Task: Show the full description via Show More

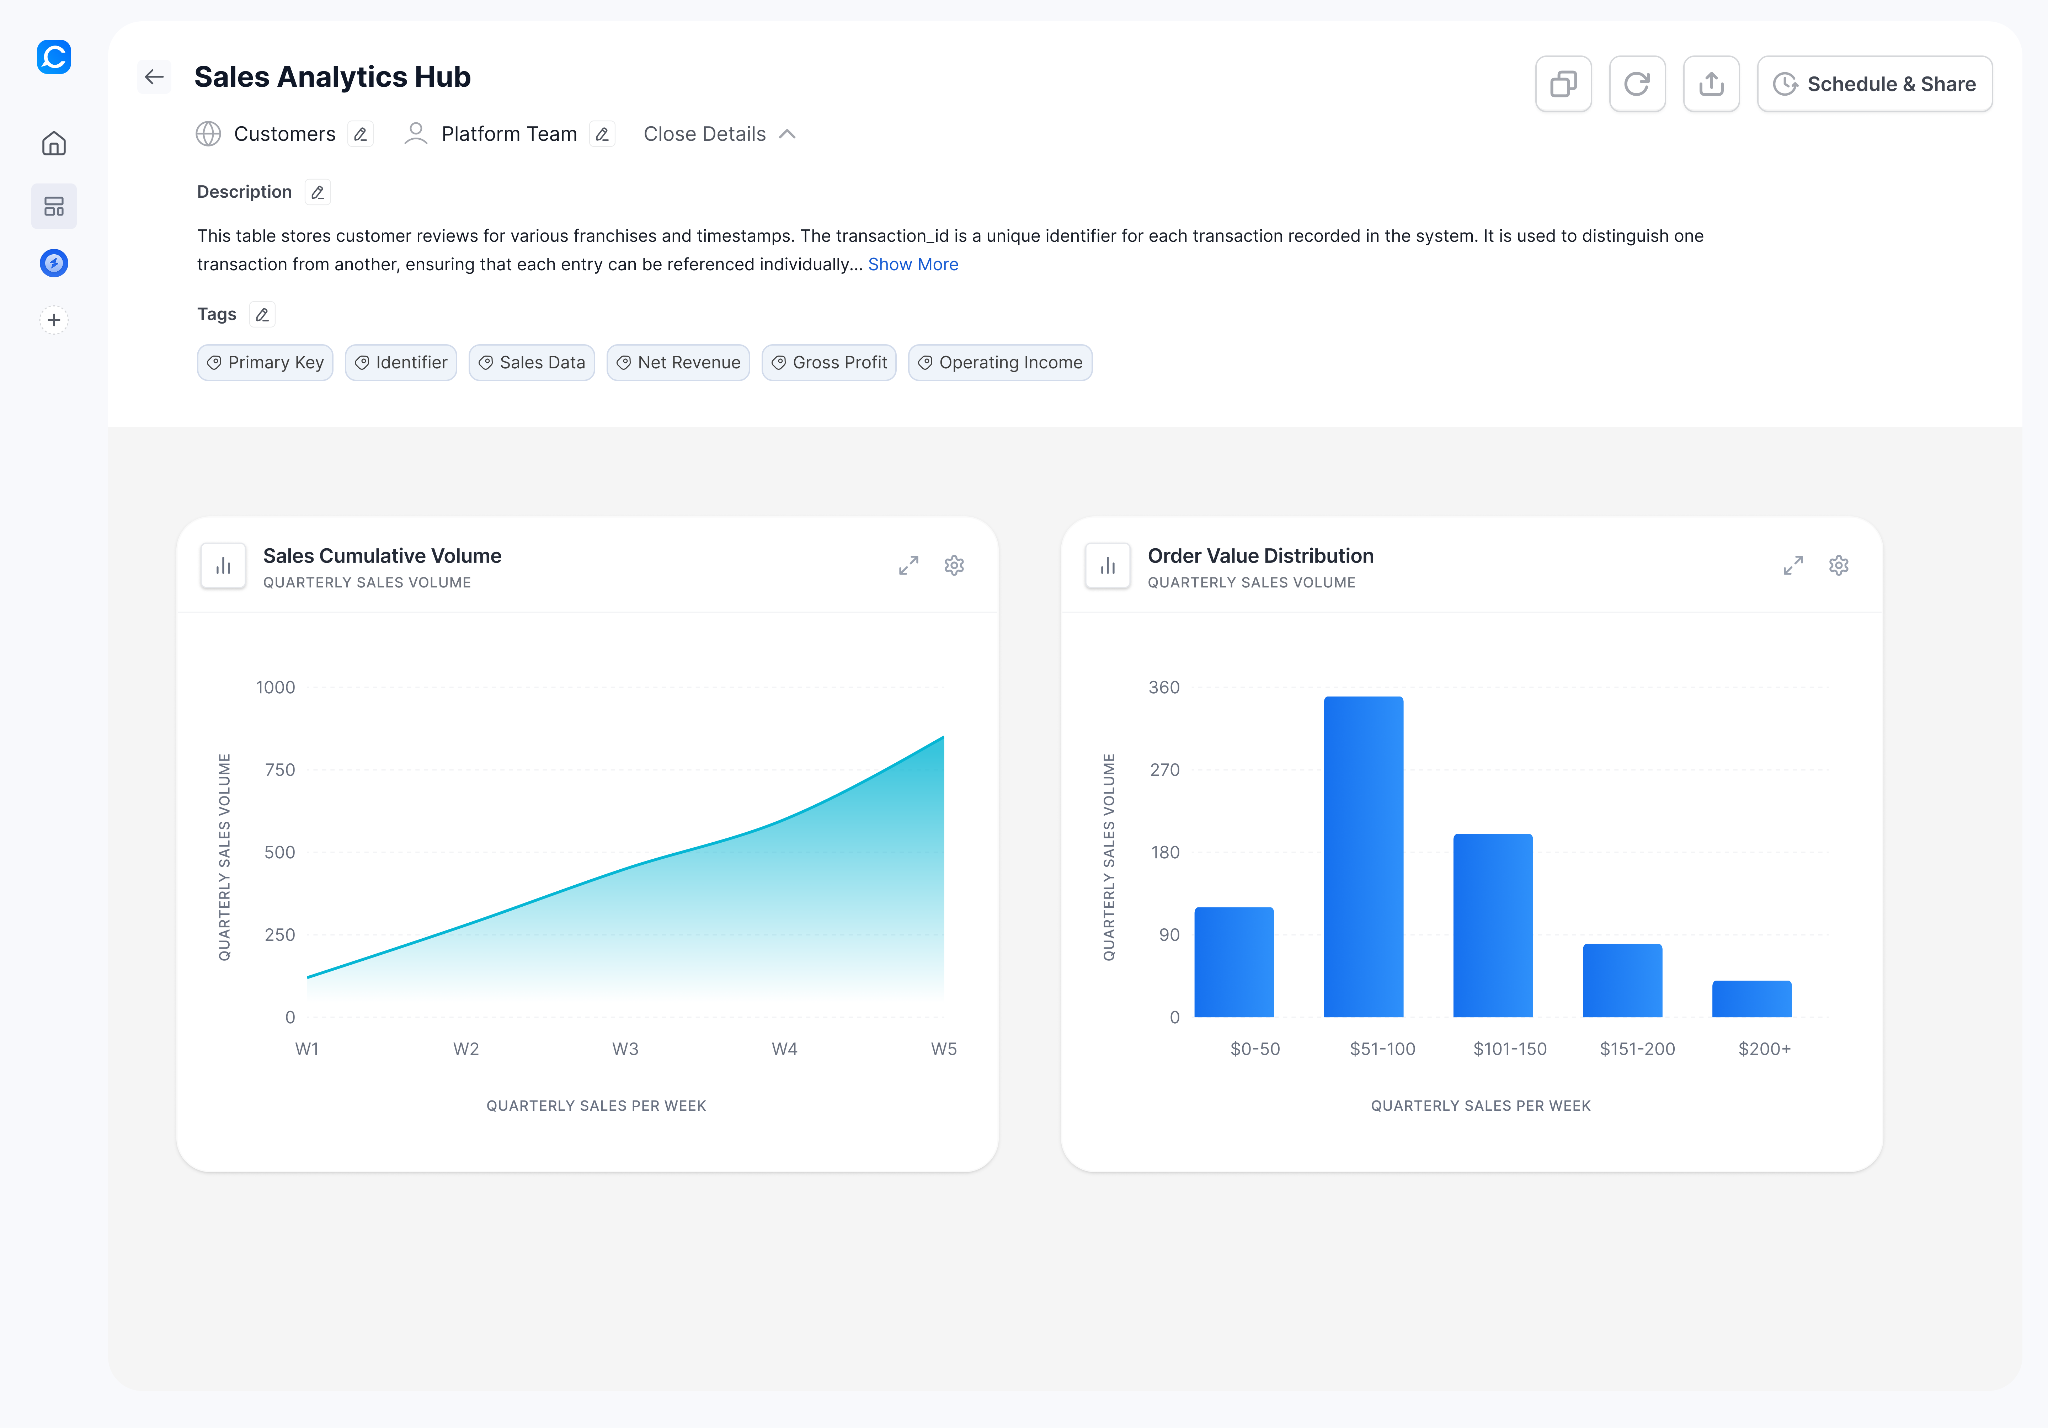Action: click(913, 264)
